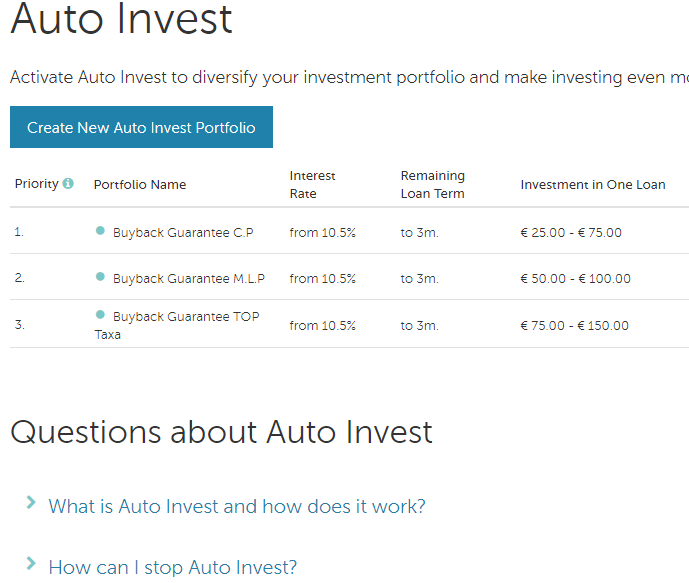The width and height of the screenshot is (689, 583).
Task: Select priority number 1 in first row
Action: pyautogui.click(x=18, y=233)
